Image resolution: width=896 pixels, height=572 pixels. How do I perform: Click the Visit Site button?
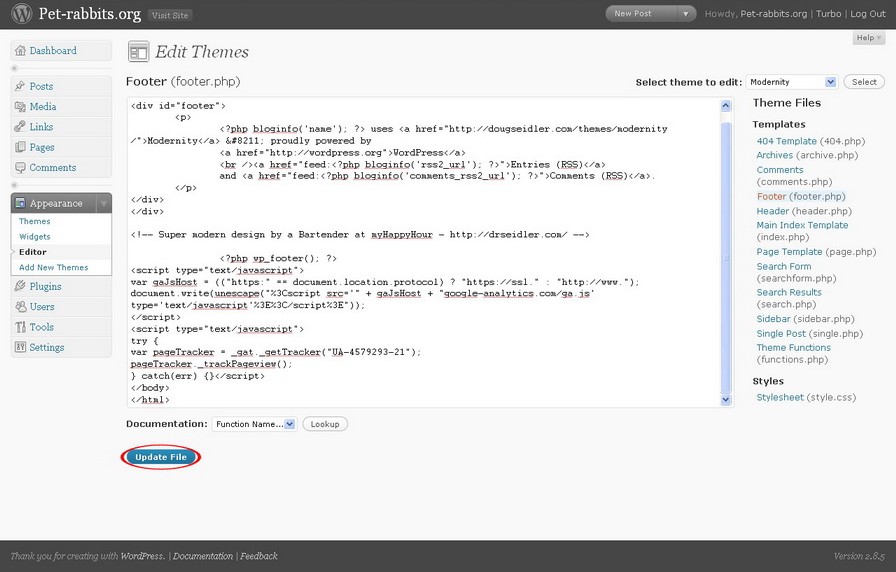point(170,15)
